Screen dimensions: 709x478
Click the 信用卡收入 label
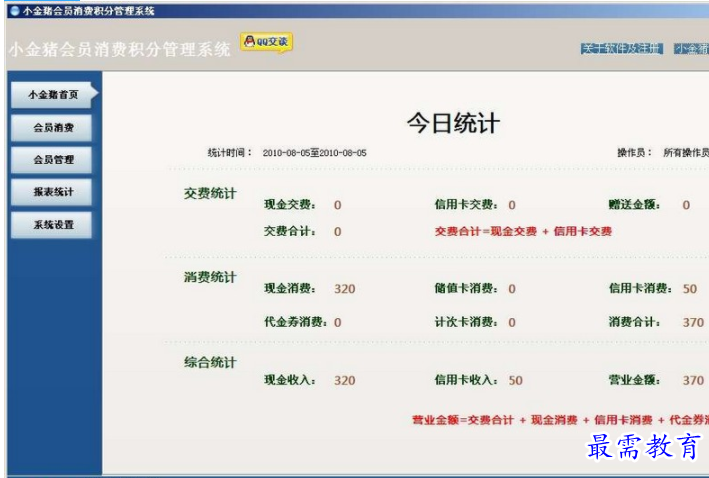[467, 380]
